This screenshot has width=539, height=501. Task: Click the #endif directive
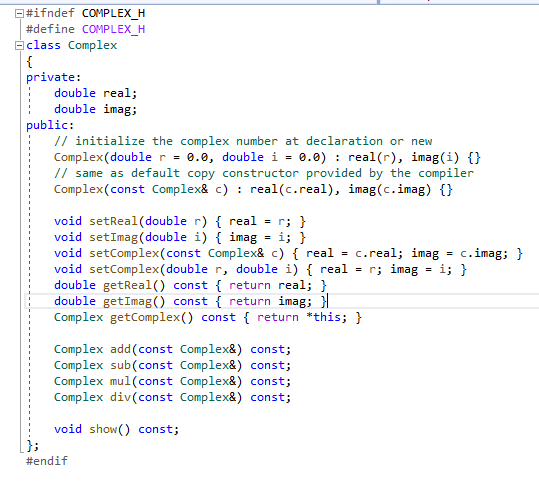[x=47, y=461]
